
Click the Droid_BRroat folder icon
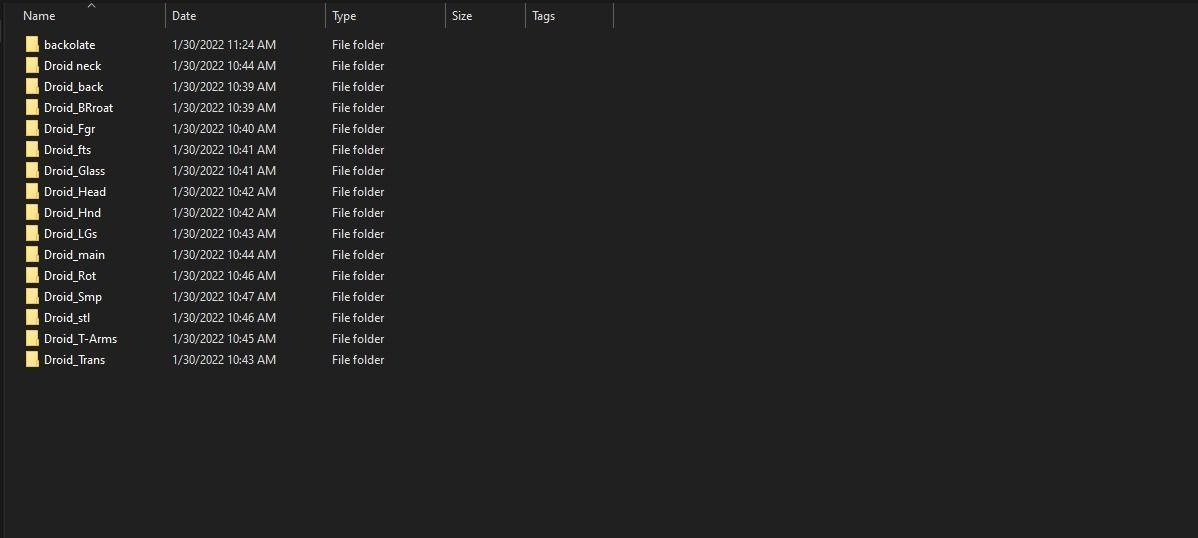pyautogui.click(x=31, y=108)
